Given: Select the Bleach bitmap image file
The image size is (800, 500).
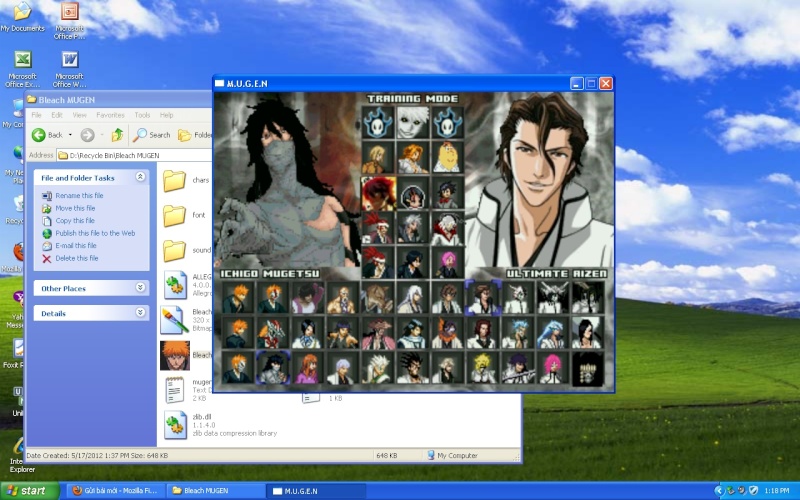Looking at the screenshot, I should coord(175,320).
